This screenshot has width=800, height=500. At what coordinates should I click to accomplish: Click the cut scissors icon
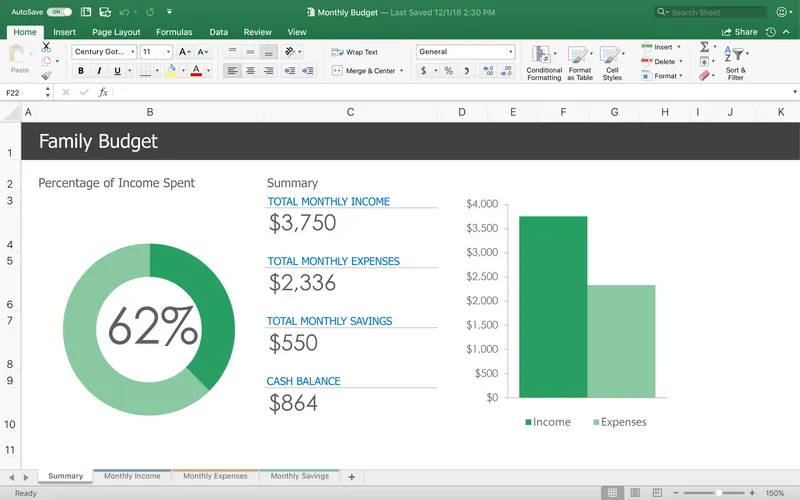coord(46,47)
